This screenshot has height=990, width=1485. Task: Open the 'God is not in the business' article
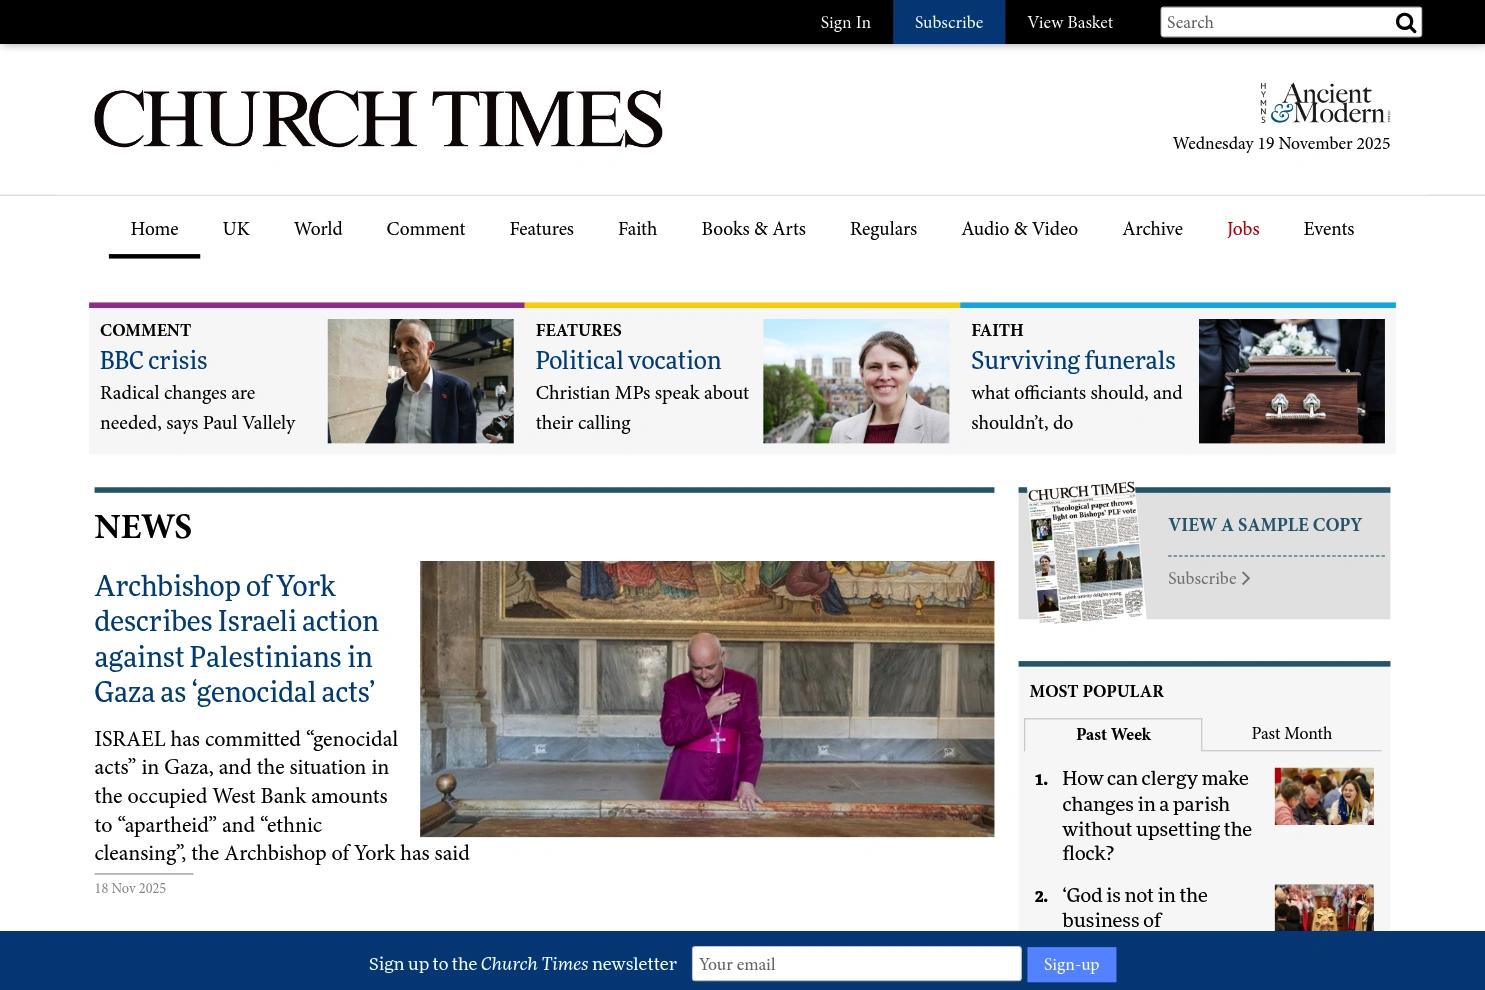coord(1135,907)
